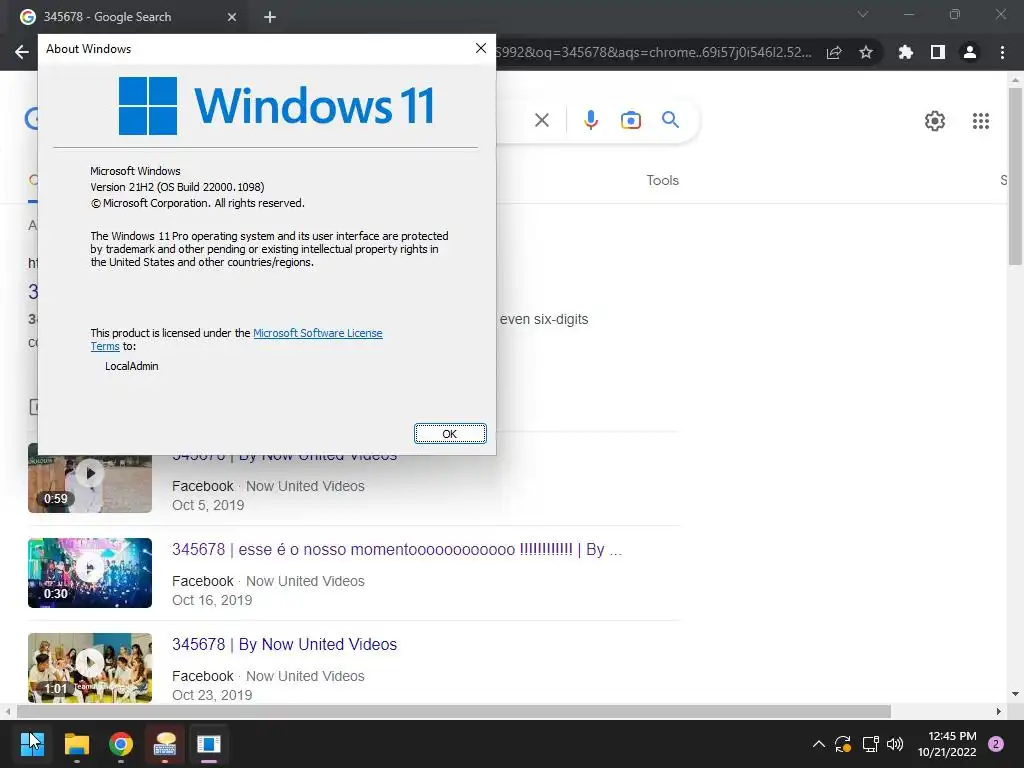Open on-screen keyboard taskbar app
The image size is (1024, 768).
pos(165,744)
